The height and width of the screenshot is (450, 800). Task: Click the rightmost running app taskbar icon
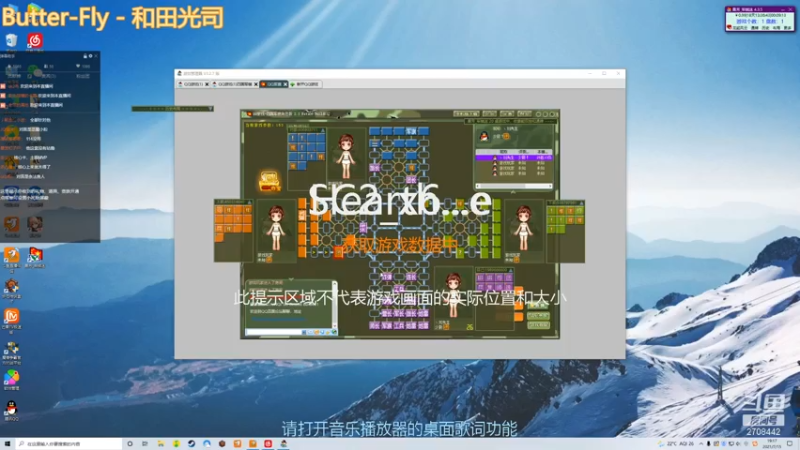pos(284,444)
